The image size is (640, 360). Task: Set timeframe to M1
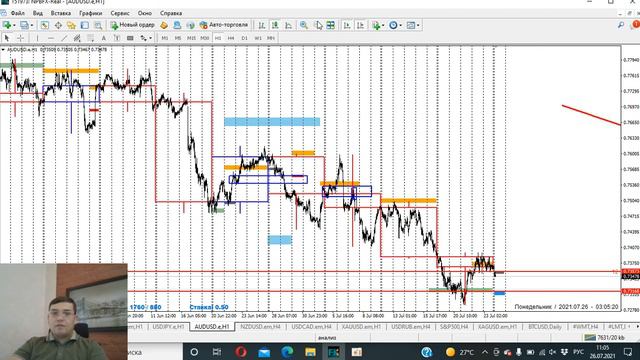(x=164, y=38)
